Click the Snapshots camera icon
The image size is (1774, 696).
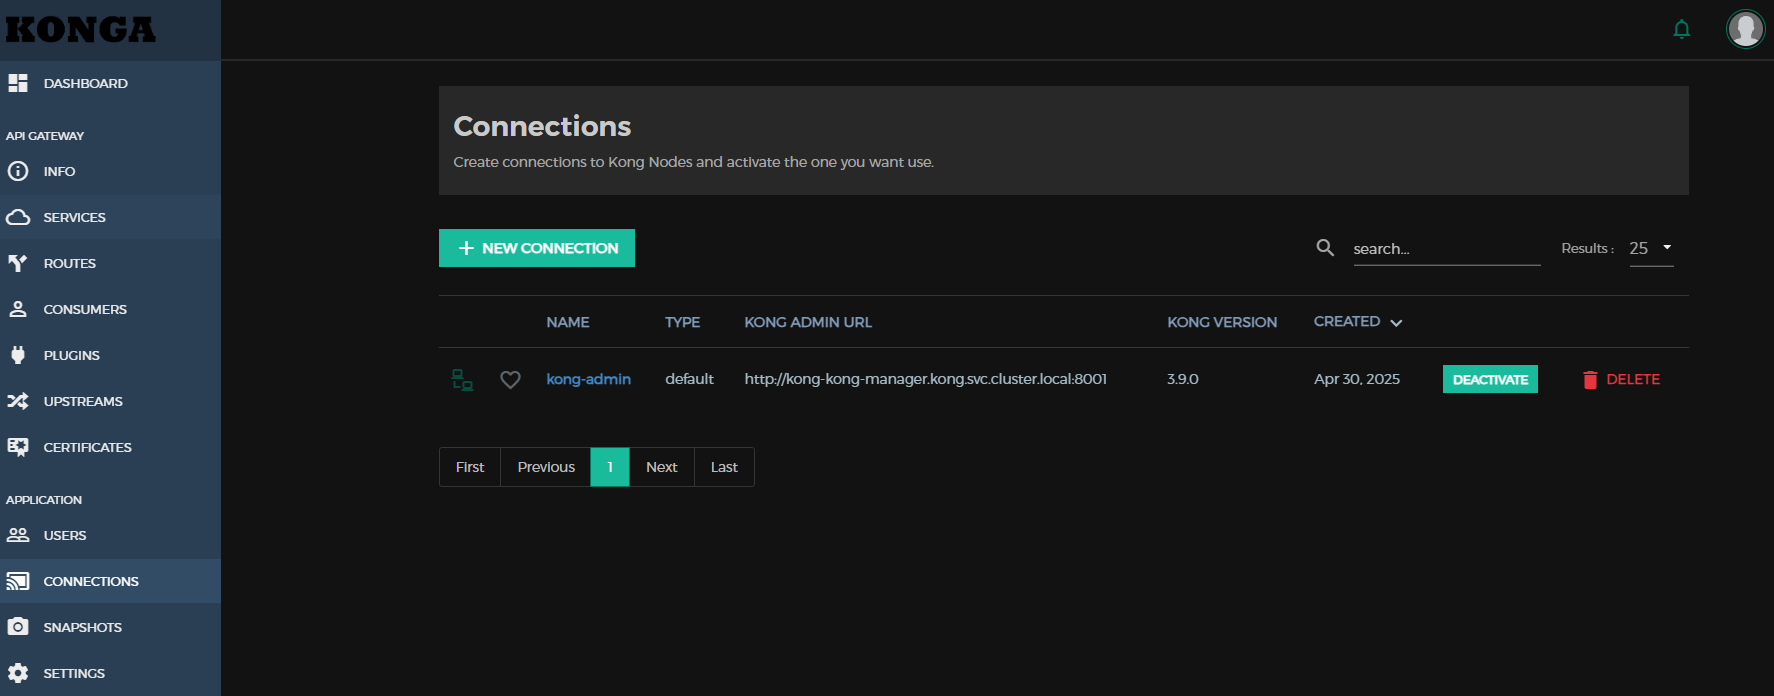[x=18, y=627]
